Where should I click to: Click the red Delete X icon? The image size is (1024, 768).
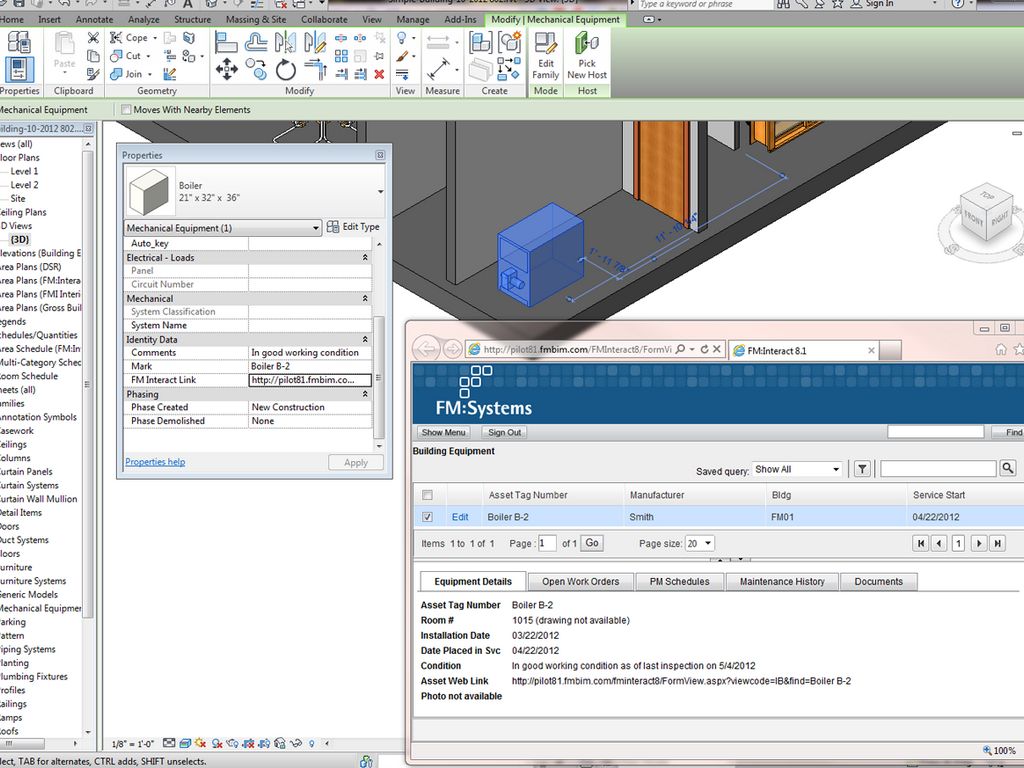(x=379, y=74)
